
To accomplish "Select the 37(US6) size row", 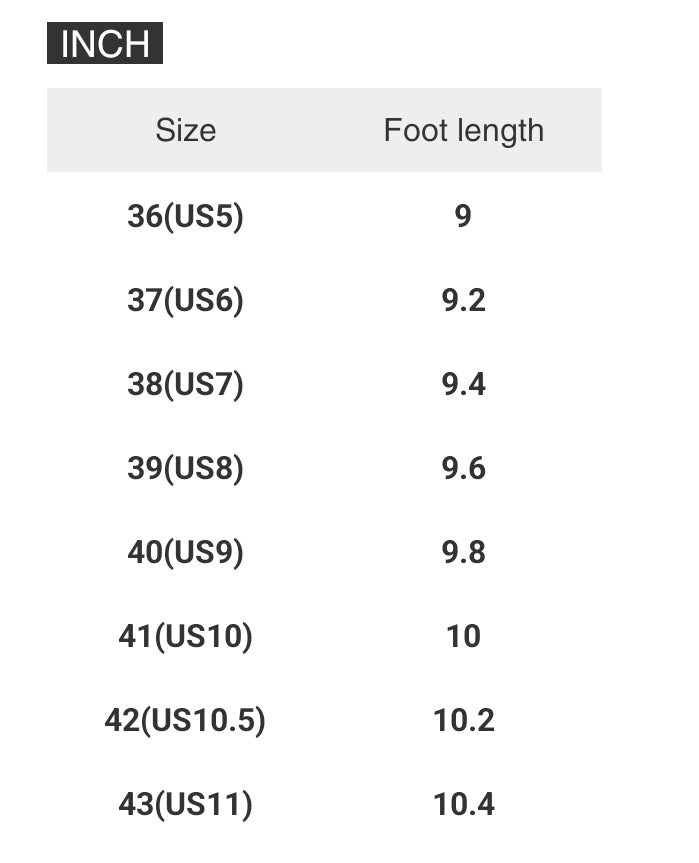I will 185,300.
